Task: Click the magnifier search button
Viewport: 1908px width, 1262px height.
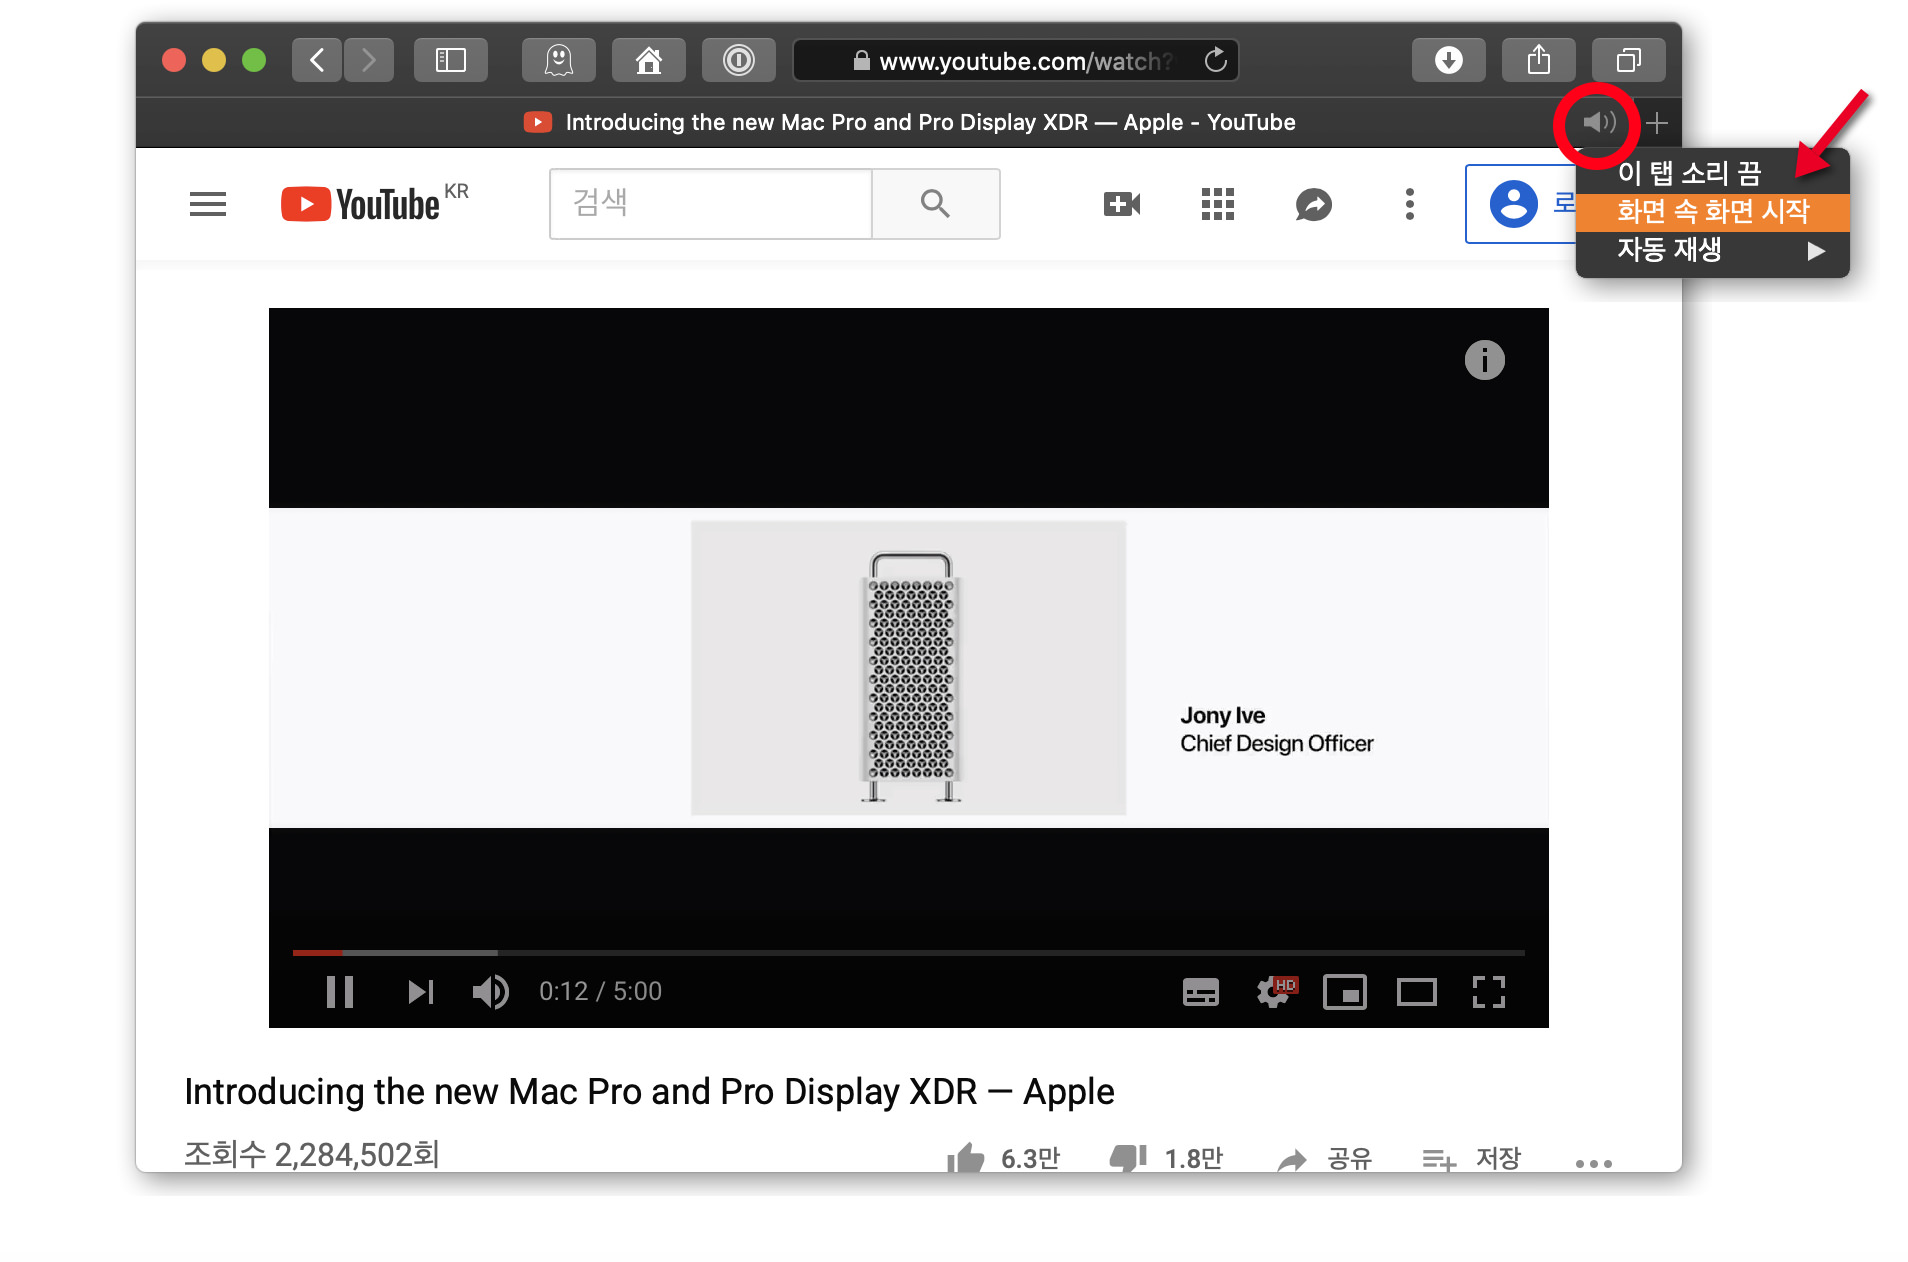Action: [935, 204]
